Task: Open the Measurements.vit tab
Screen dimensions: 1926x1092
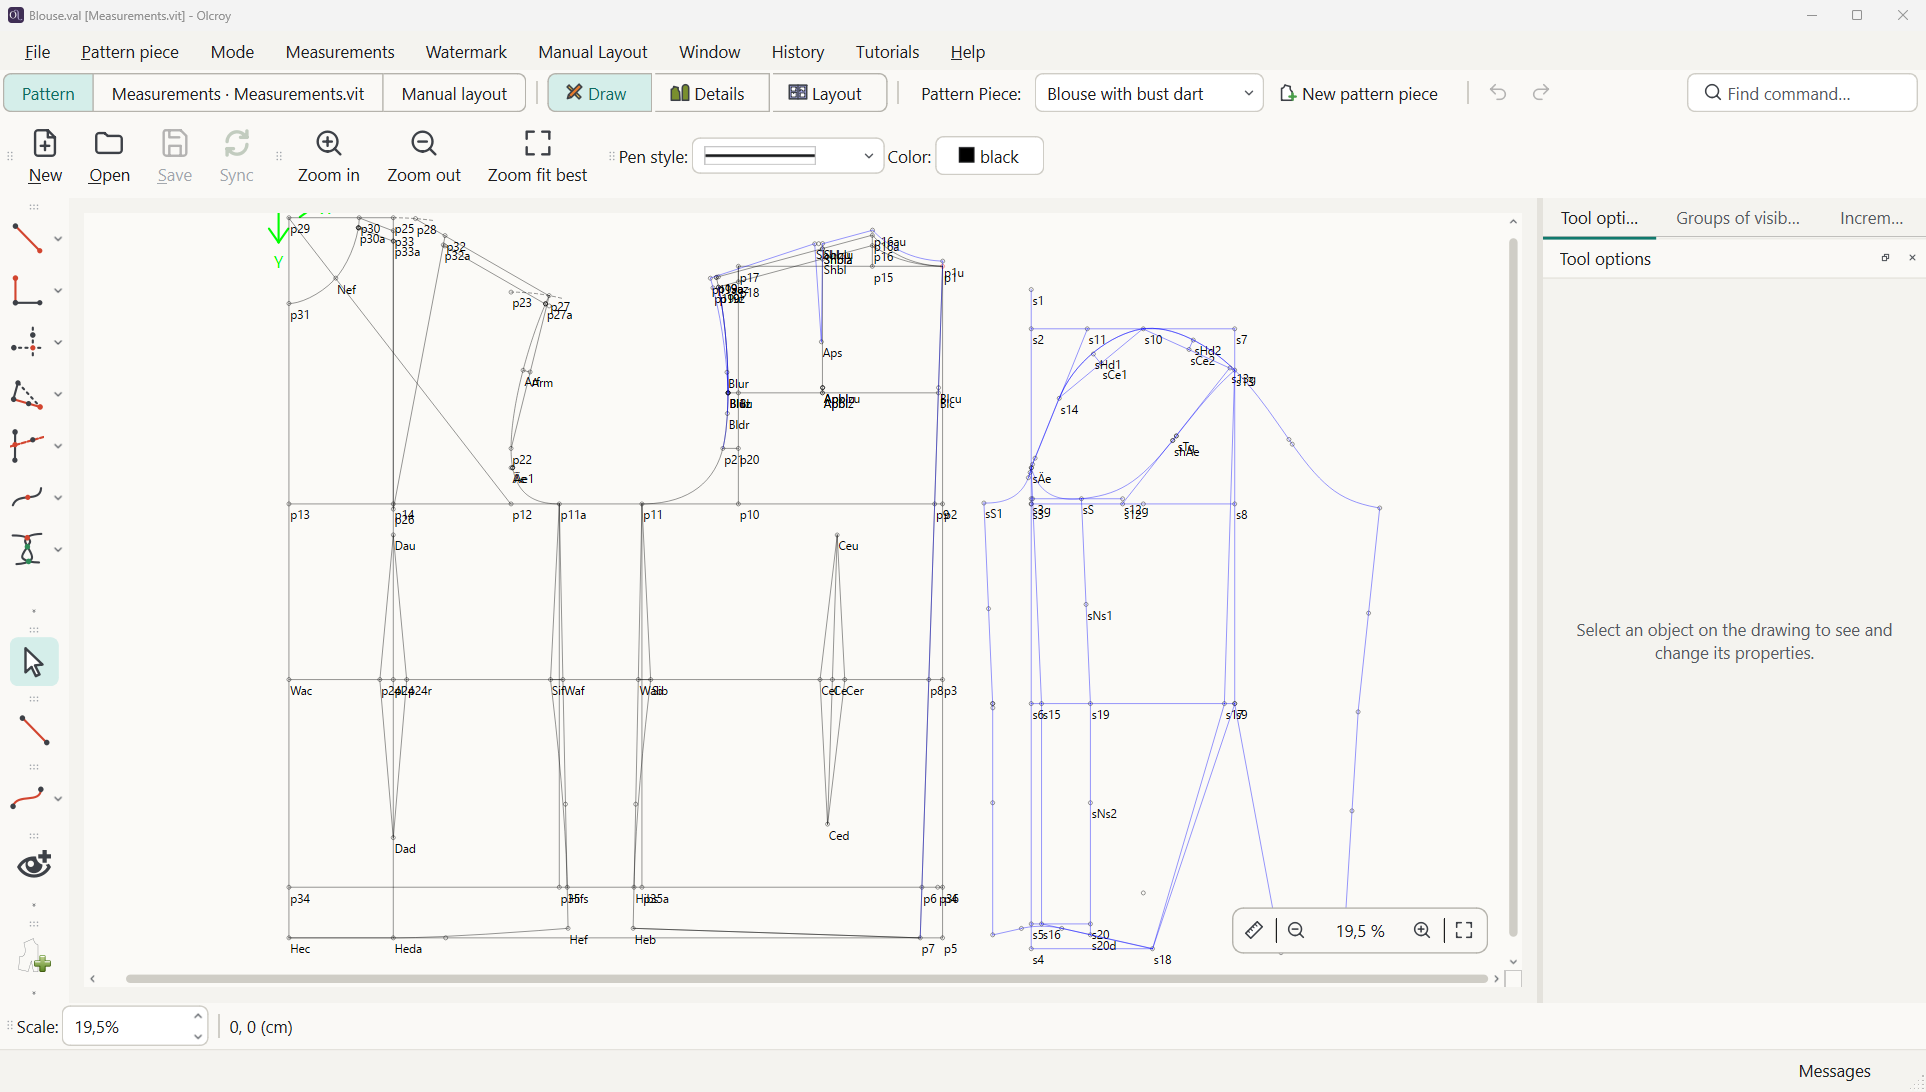Action: pos(238,93)
